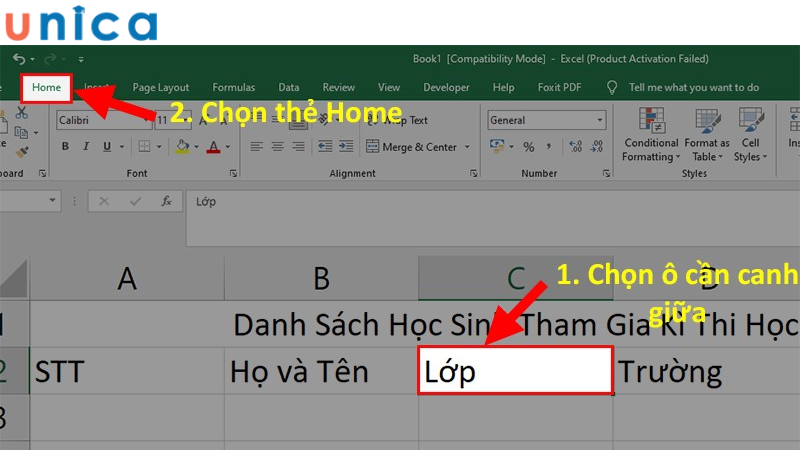Increase Decimal places
Viewport: 800px width, 450px height.
pyautogui.click(x=576, y=147)
